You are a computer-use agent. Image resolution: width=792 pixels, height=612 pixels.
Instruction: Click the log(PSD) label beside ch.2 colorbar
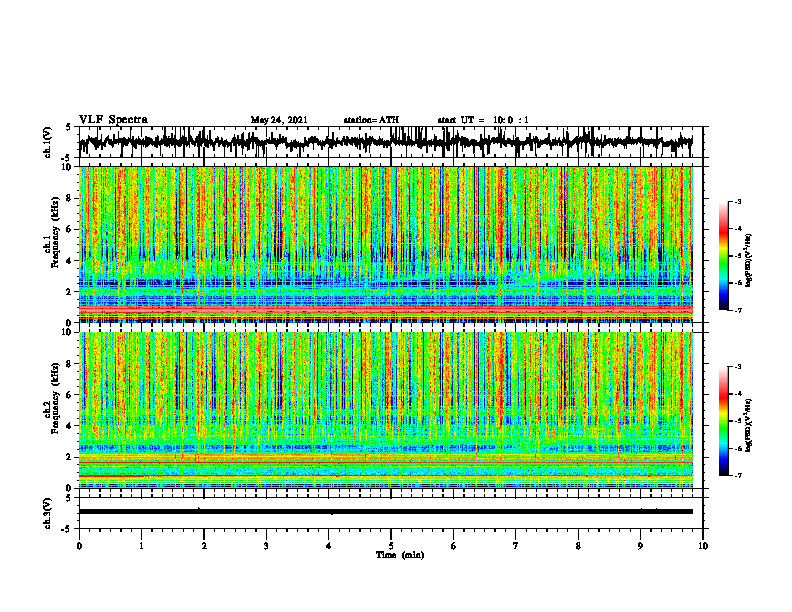(749, 426)
